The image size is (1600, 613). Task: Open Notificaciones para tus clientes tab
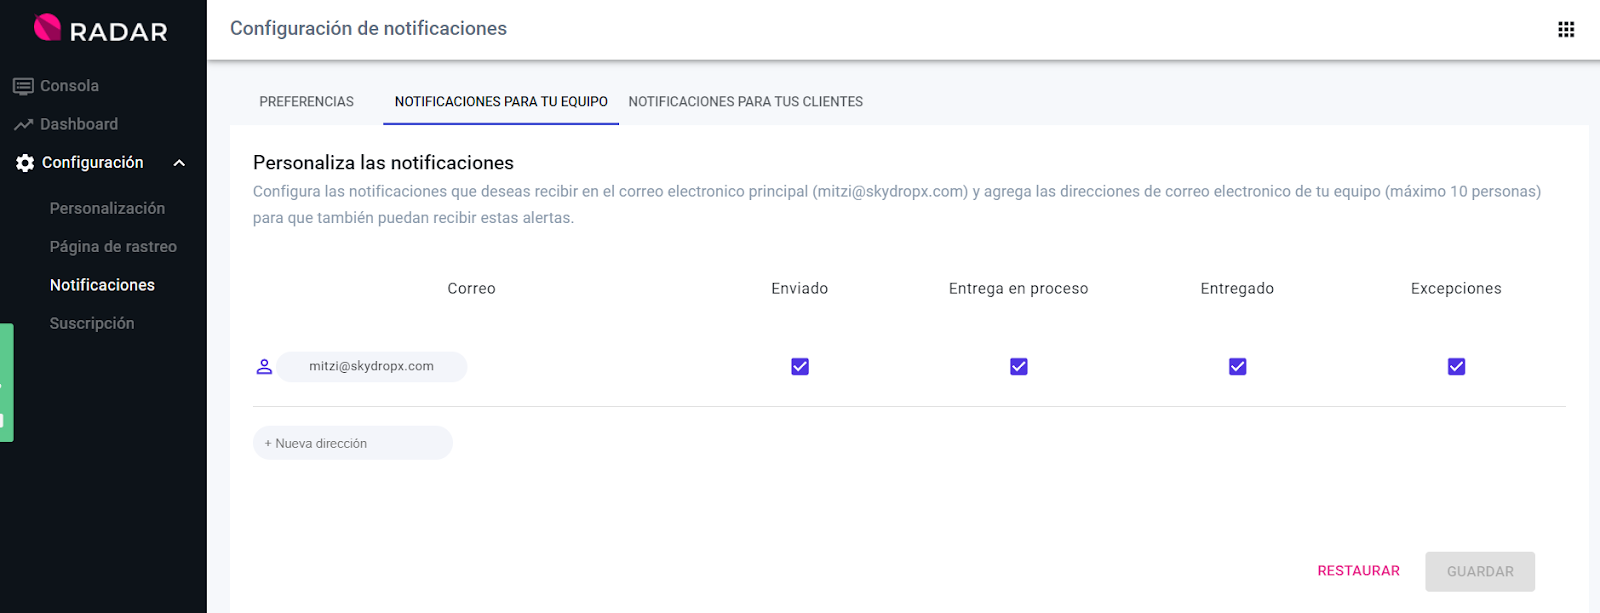[745, 102]
